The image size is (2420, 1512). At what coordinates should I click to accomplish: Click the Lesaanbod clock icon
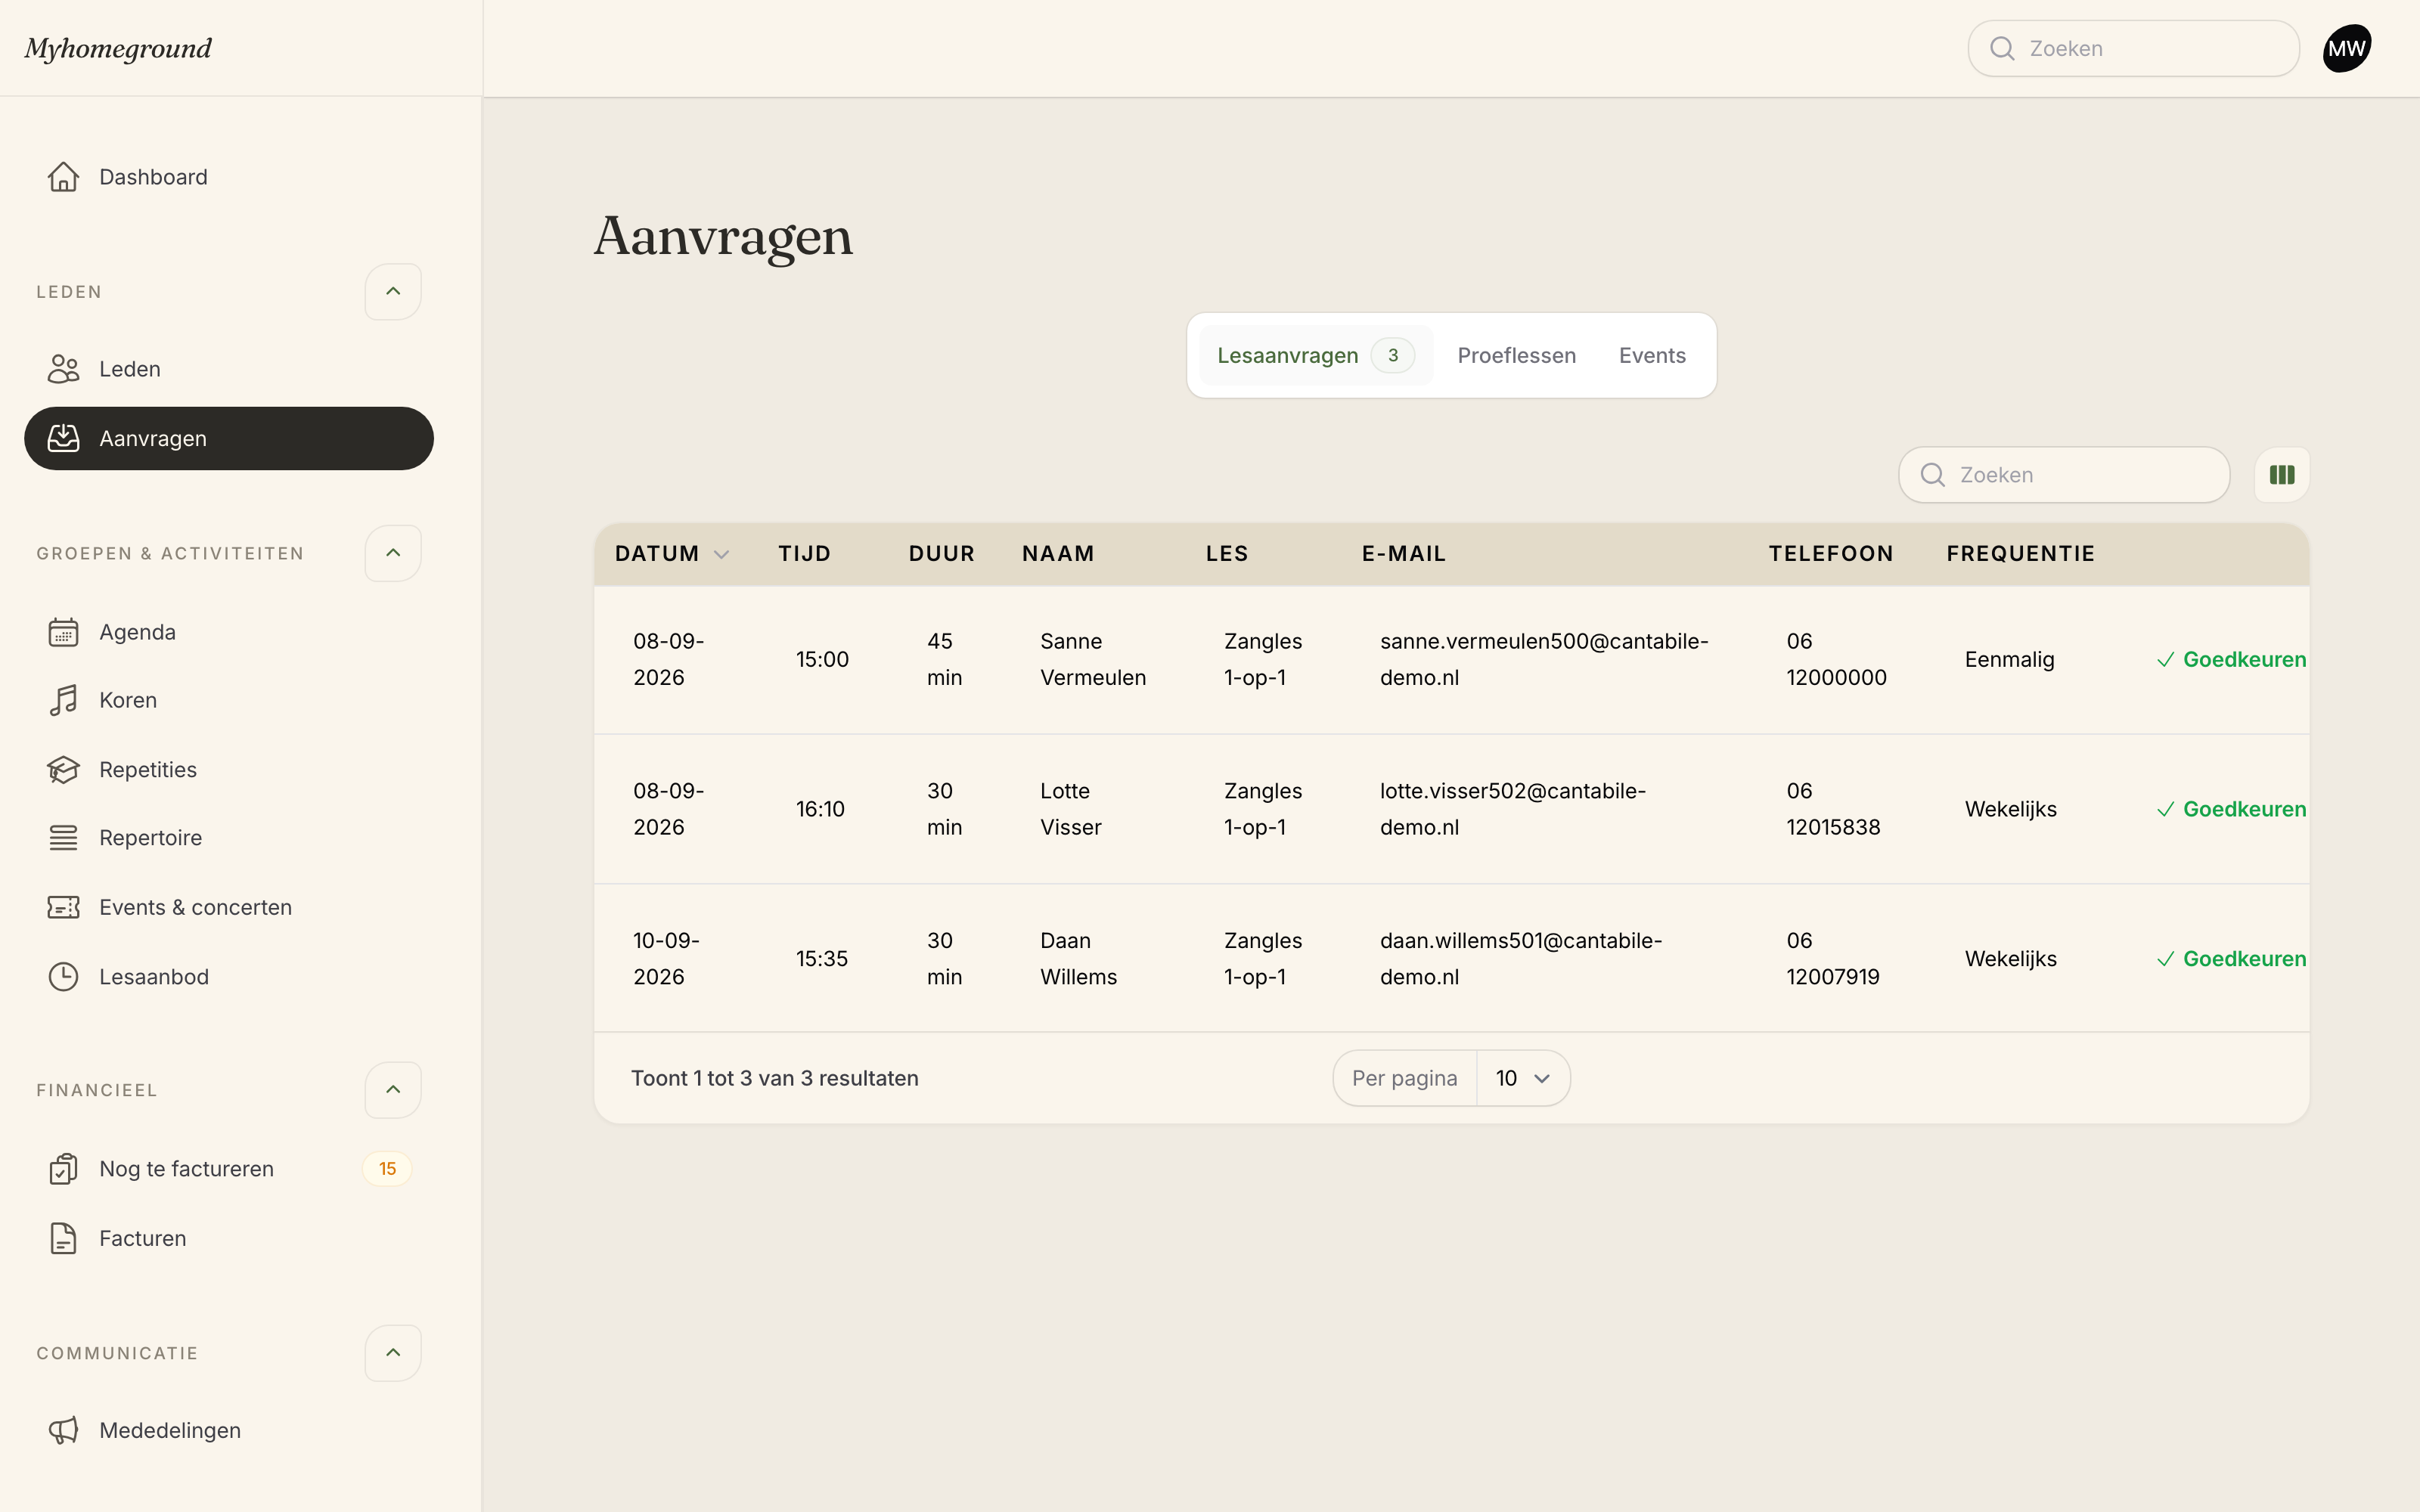click(x=63, y=977)
